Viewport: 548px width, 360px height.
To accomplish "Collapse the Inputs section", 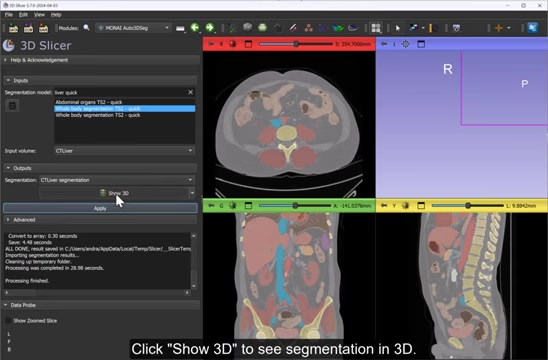I will click(x=101, y=80).
